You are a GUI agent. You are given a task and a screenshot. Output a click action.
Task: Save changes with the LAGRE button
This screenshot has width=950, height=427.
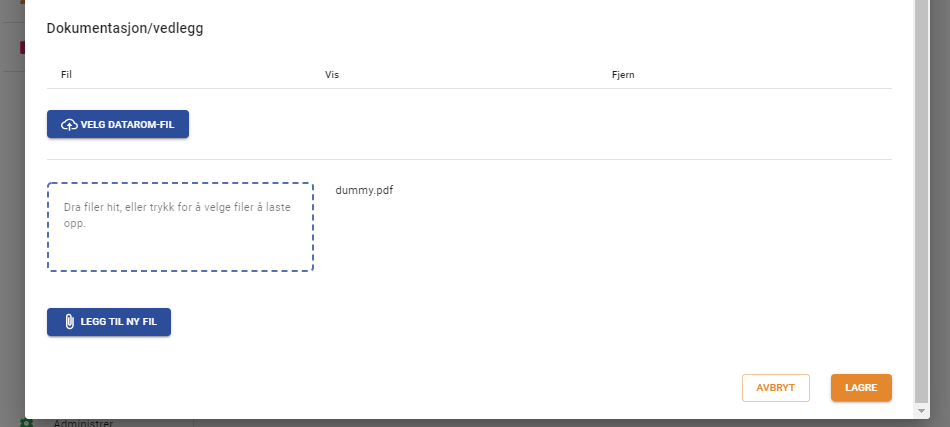pyautogui.click(x=861, y=388)
